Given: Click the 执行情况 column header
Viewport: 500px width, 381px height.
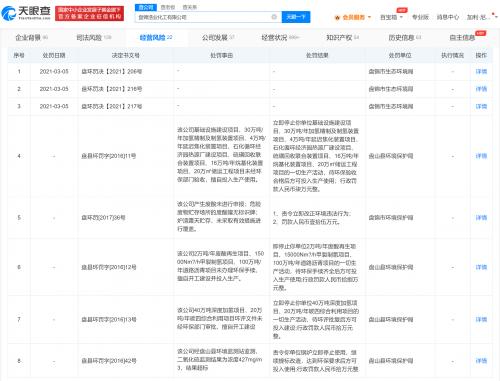Looking at the screenshot, I should coord(452,55).
